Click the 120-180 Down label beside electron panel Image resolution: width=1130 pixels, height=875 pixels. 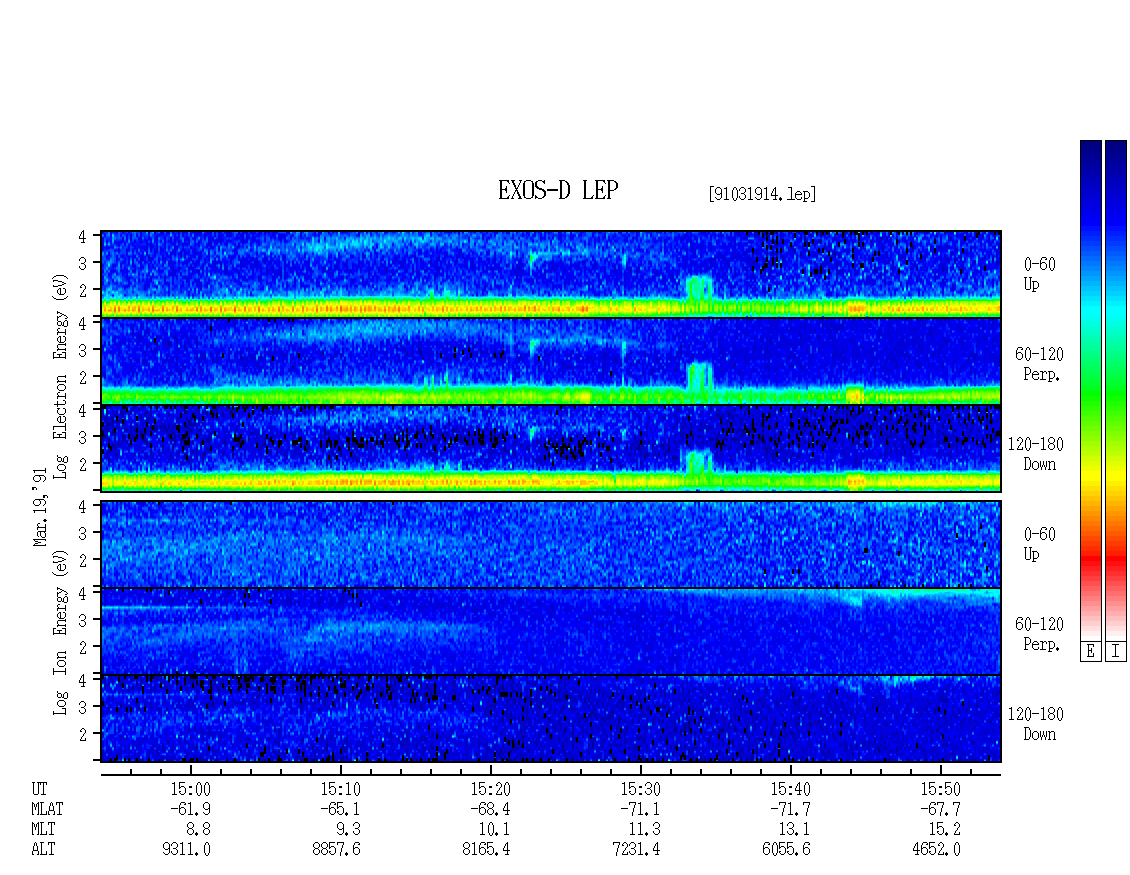[x=1036, y=454]
